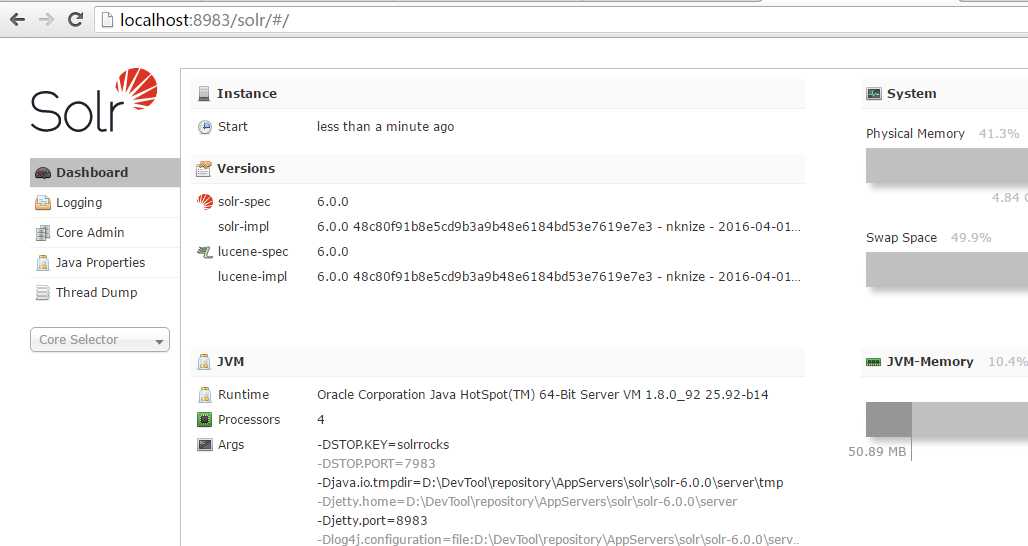
Task: Select the -Djetty.port=8983 argument
Action: (x=372, y=520)
